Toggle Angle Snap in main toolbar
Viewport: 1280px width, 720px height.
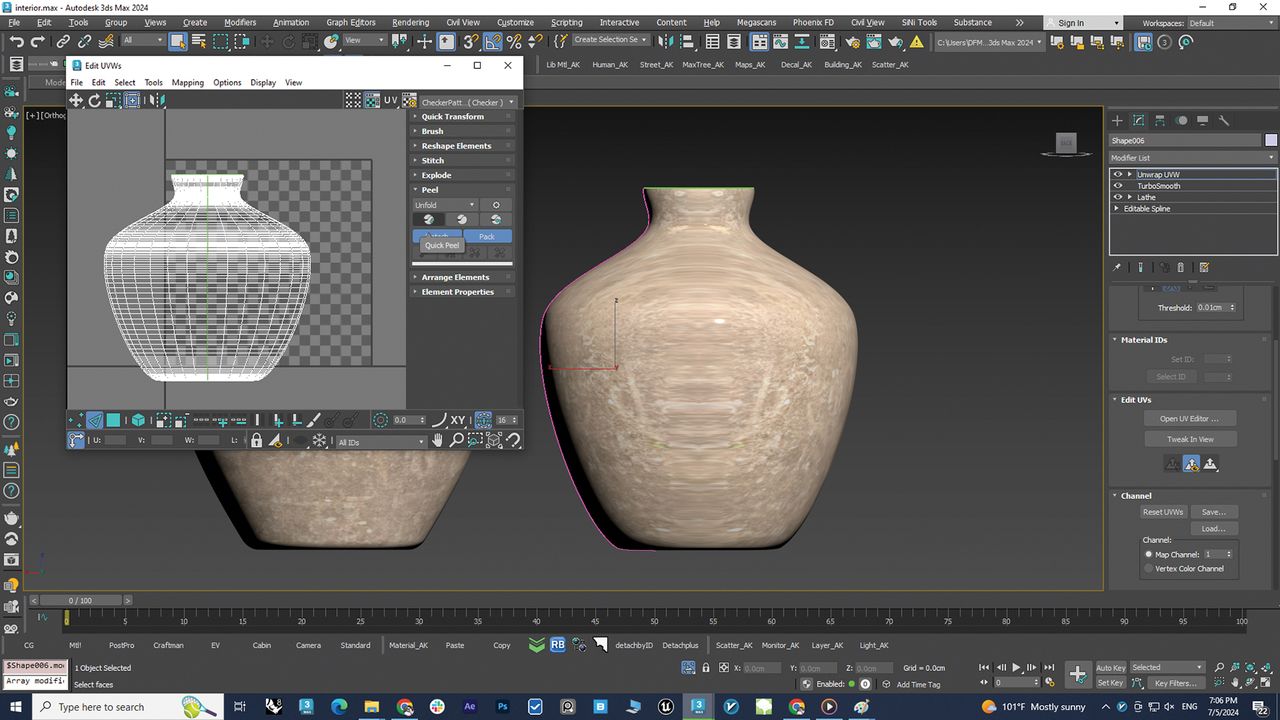(x=492, y=41)
